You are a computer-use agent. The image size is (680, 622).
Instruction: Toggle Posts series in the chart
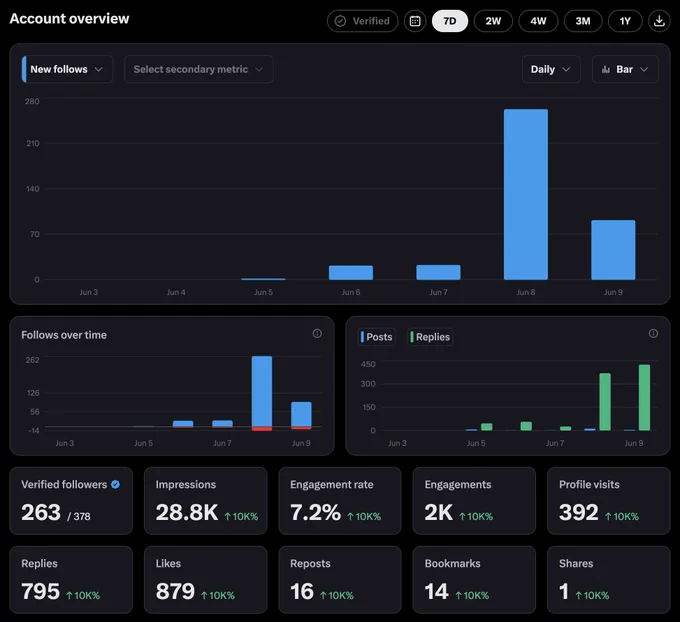tap(376, 337)
